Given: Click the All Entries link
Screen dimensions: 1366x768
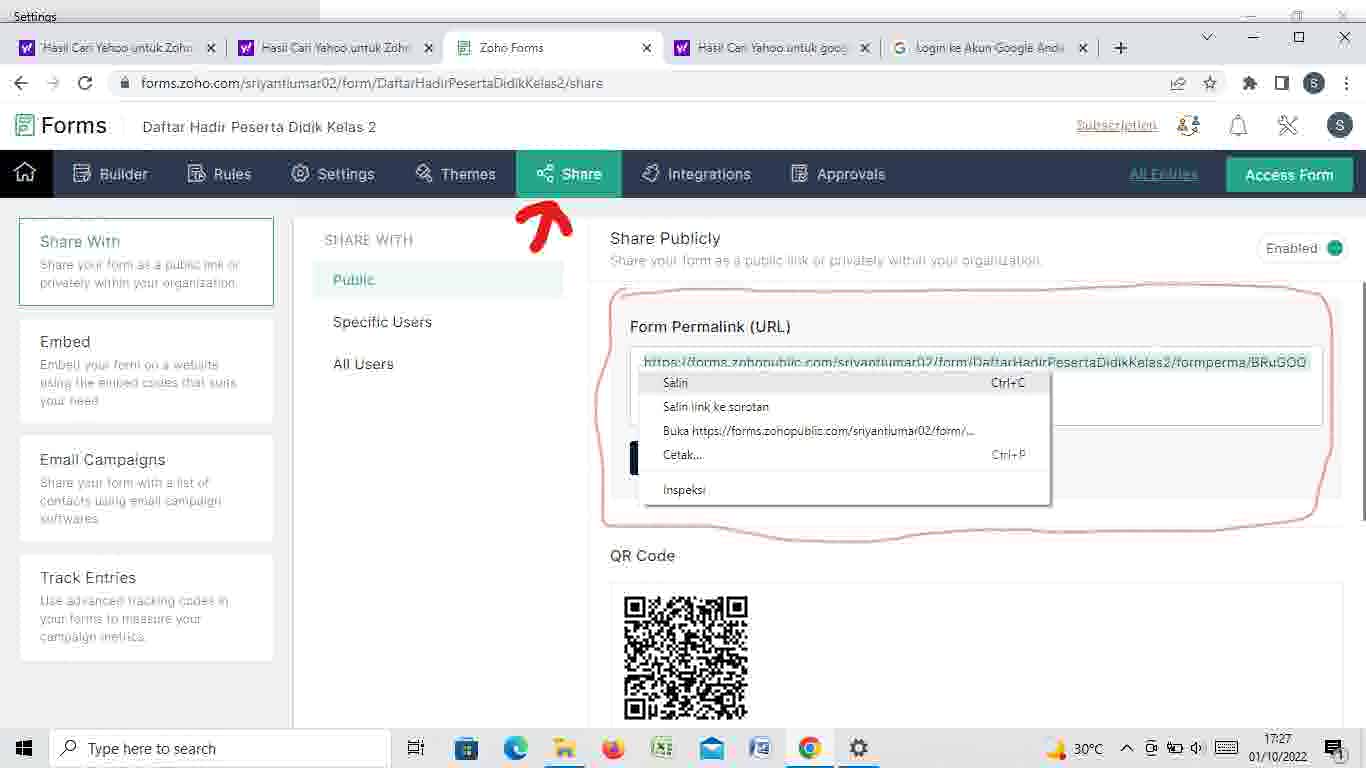Looking at the screenshot, I should [1163, 174].
